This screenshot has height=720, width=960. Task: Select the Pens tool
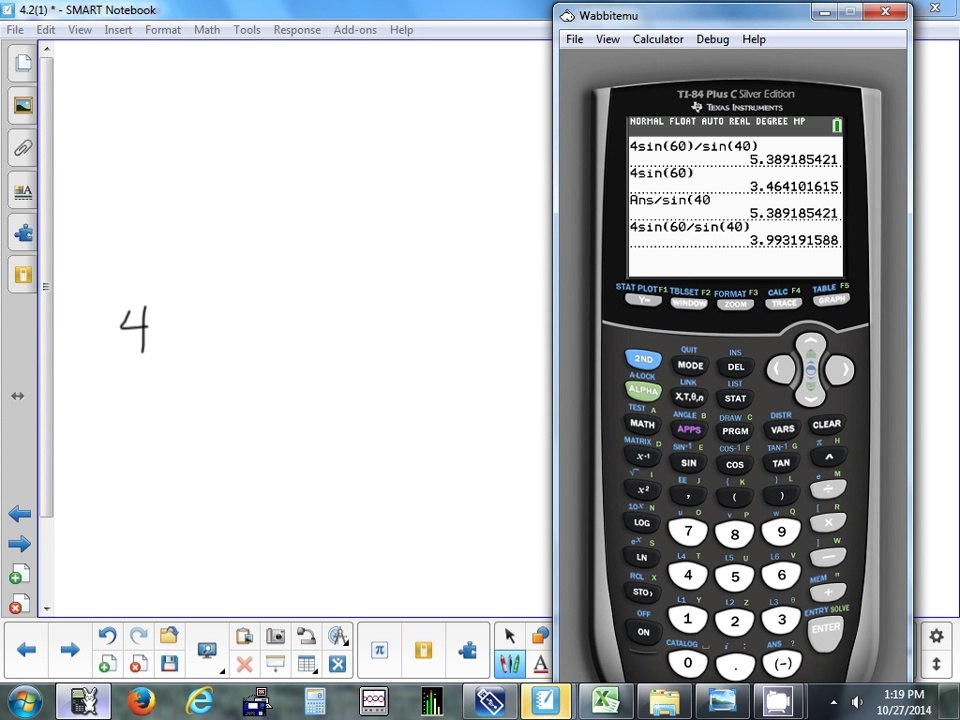click(509, 664)
